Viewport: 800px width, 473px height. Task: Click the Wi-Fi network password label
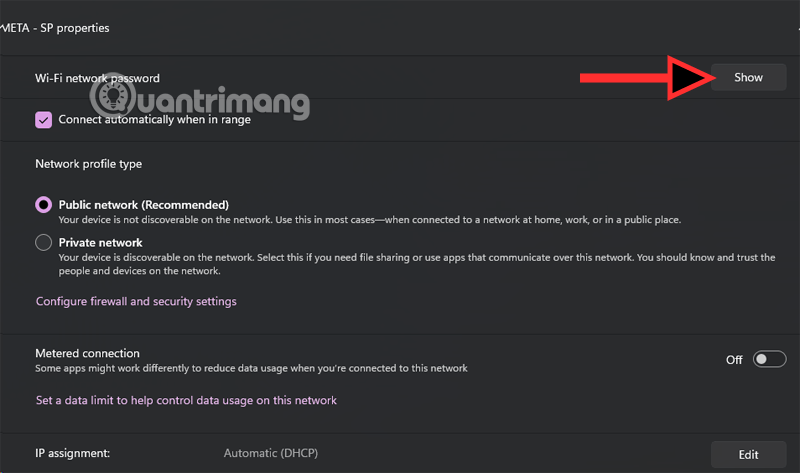(97, 78)
